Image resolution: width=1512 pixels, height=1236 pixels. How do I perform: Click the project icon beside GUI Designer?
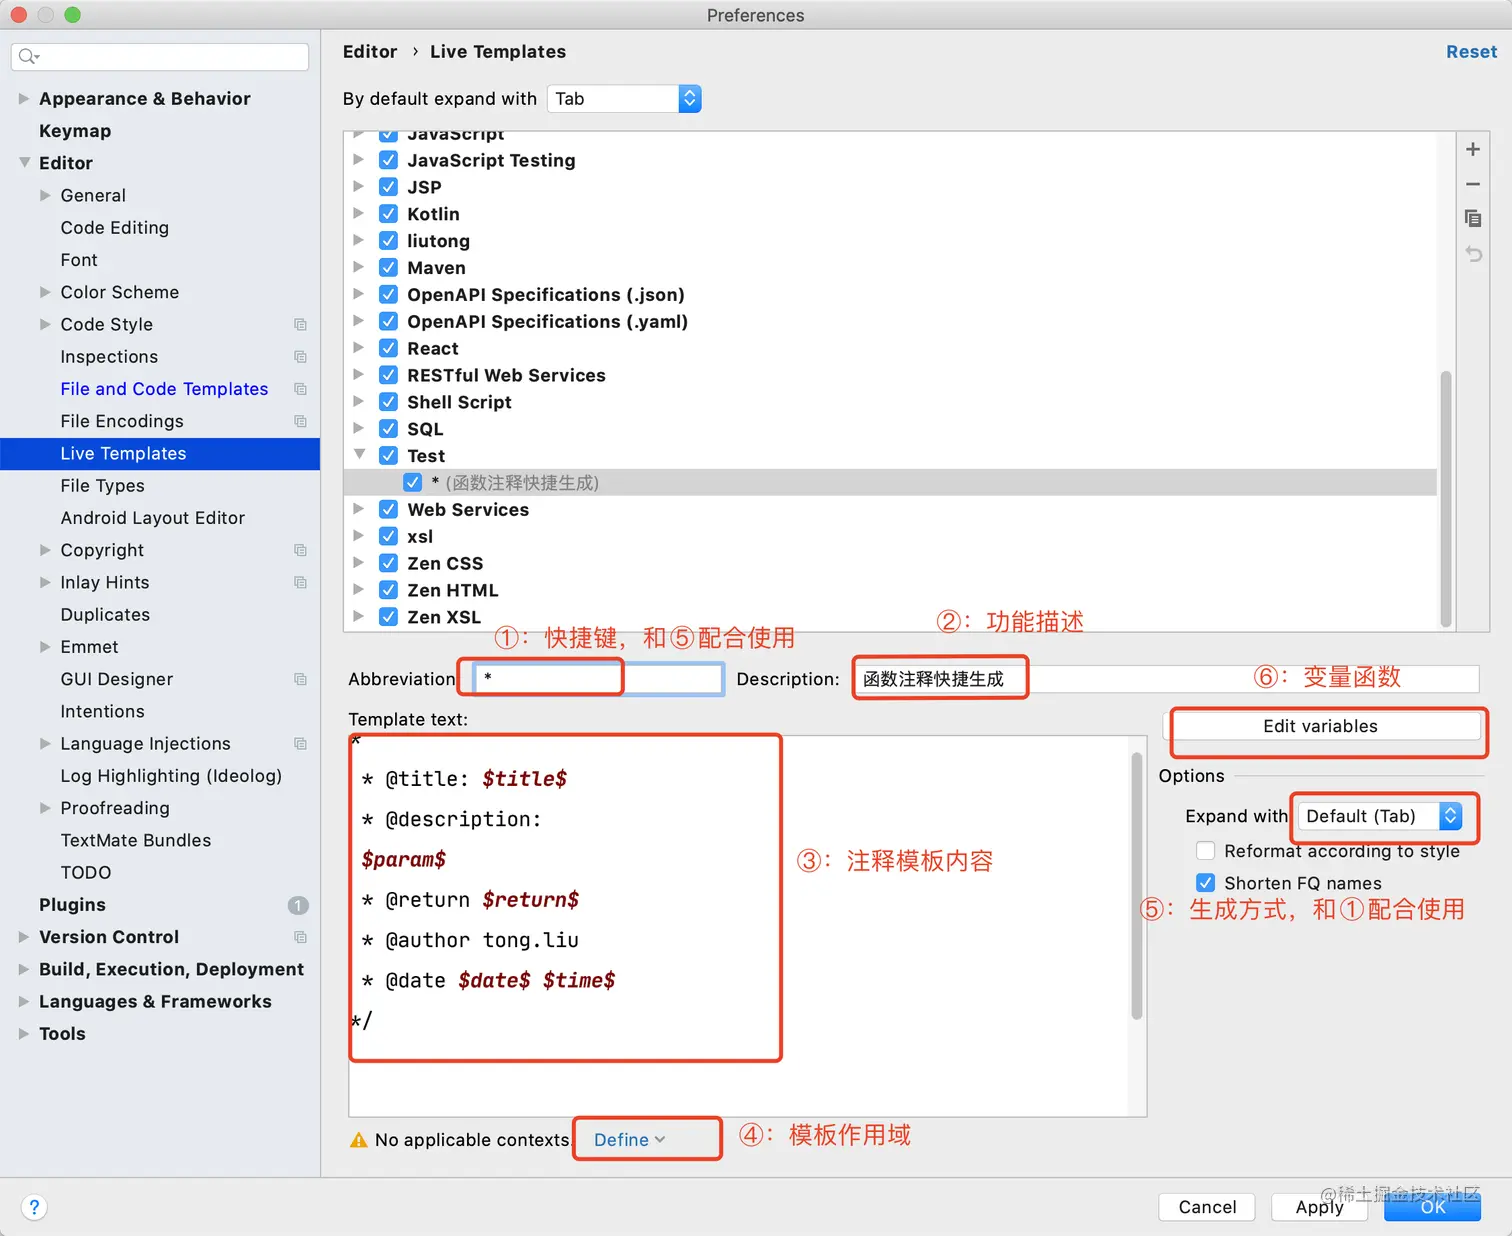coord(300,679)
